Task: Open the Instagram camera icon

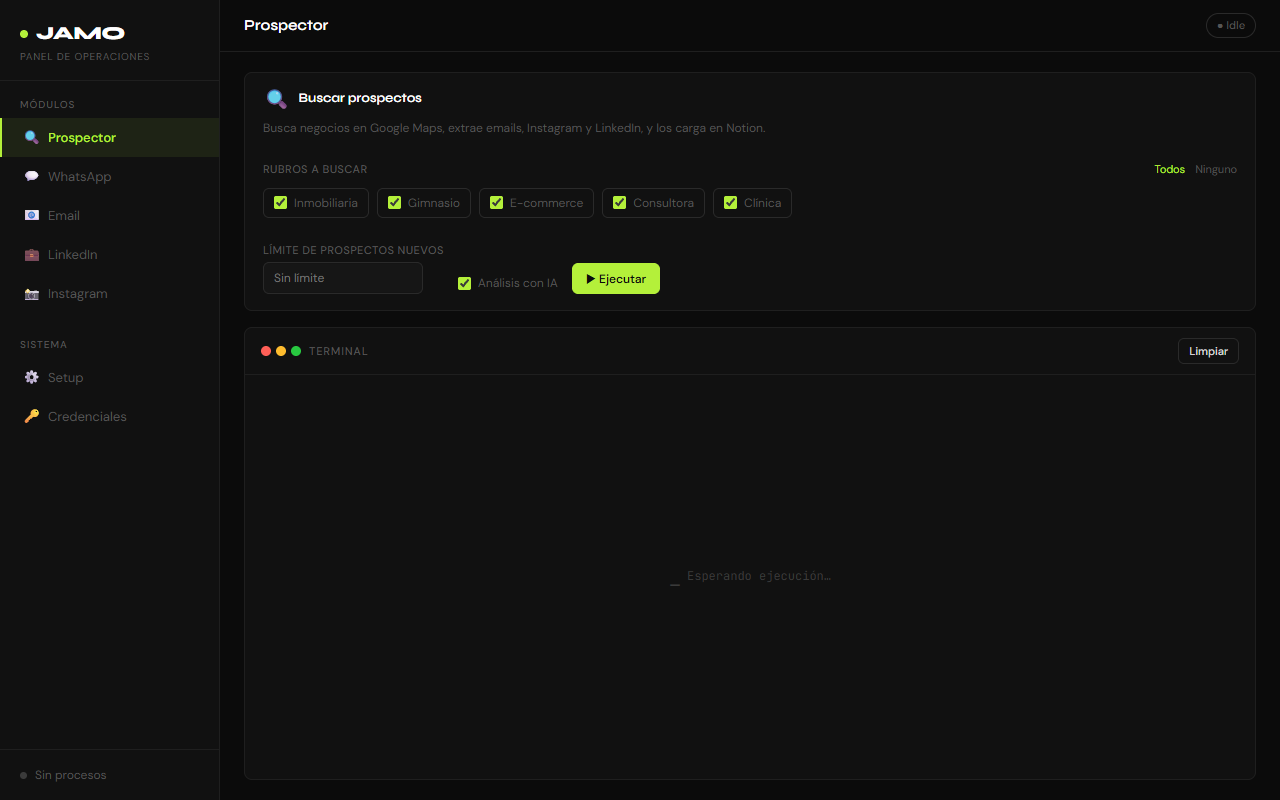Action: 30,293
